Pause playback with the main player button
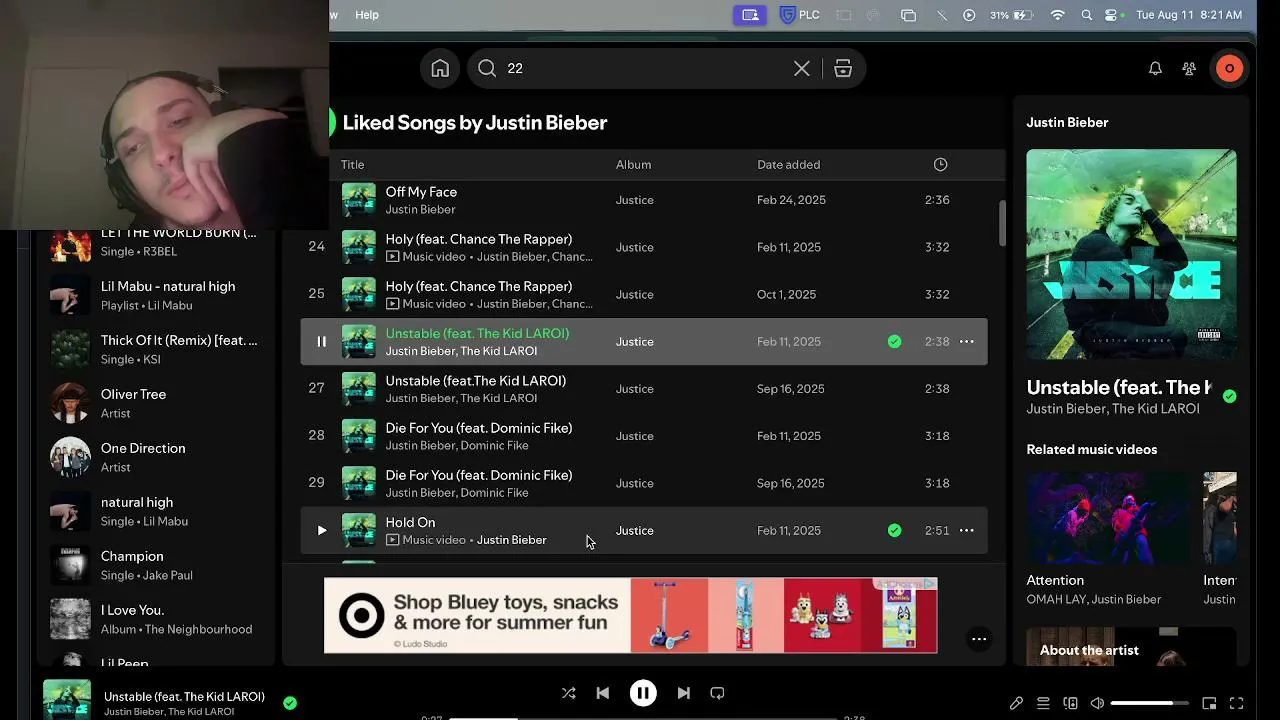The height and width of the screenshot is (720, 1280). (643, 693)
